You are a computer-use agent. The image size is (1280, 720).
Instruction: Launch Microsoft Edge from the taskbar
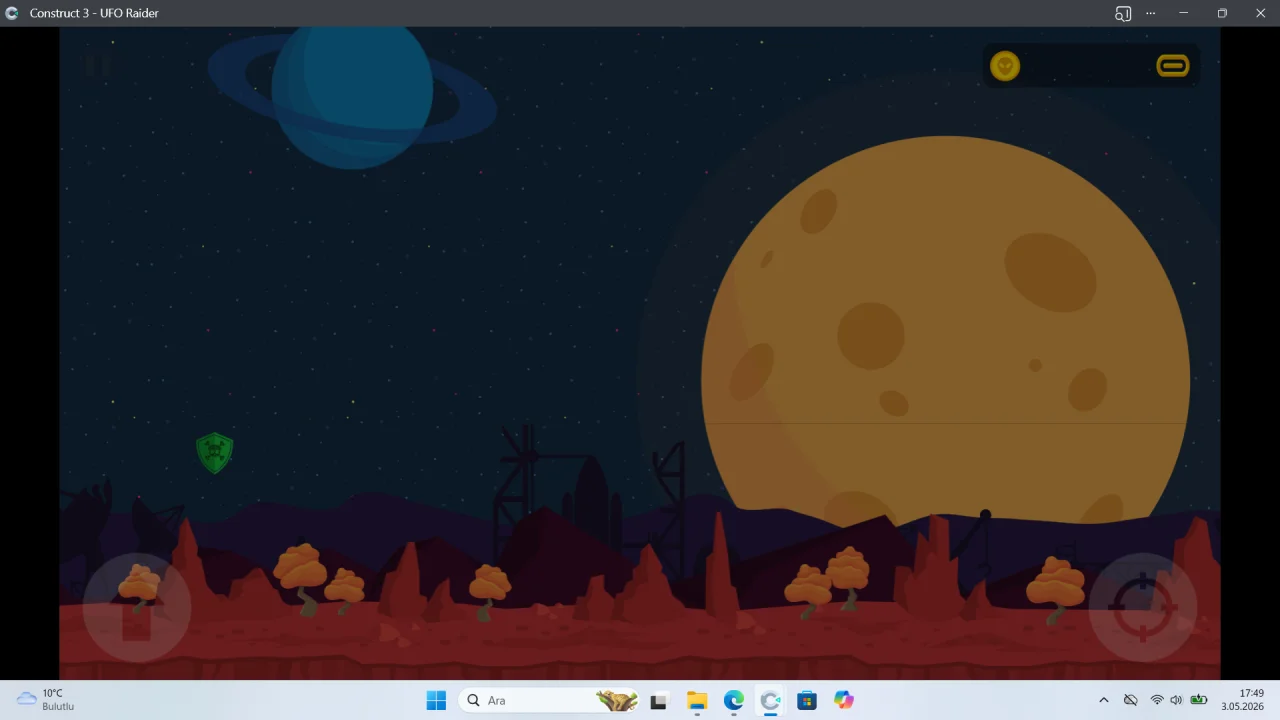734,700
